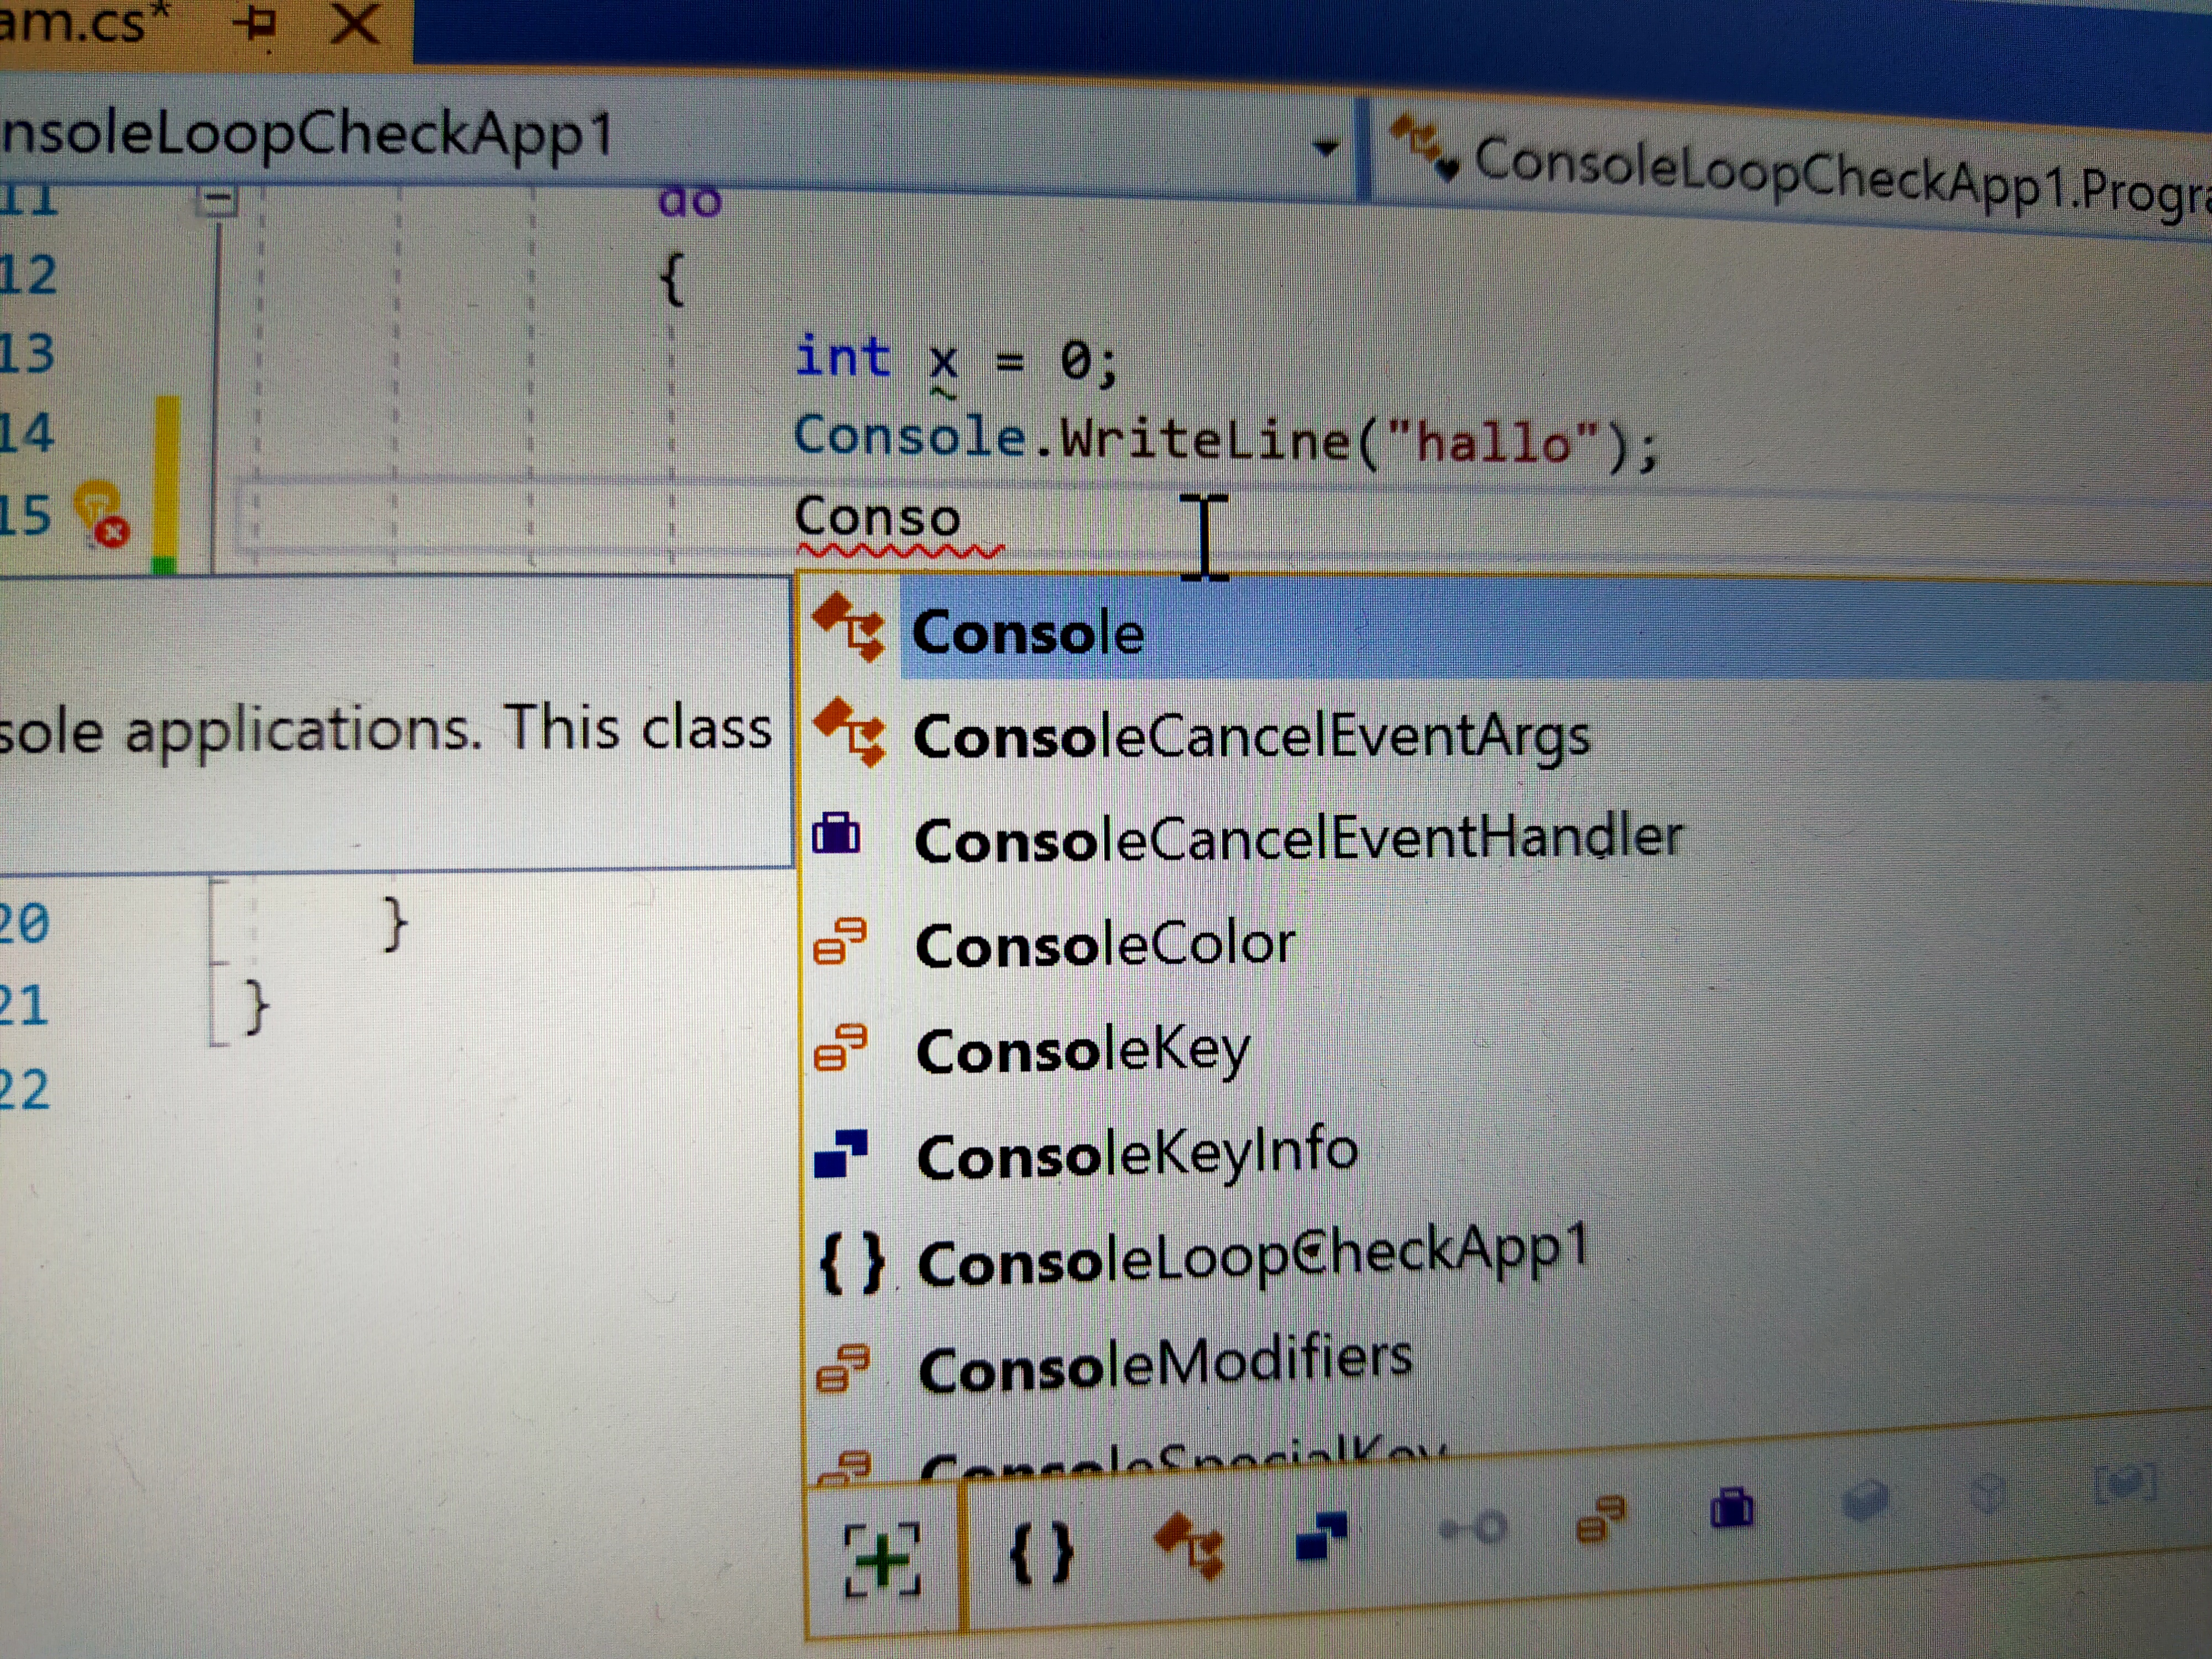
Task: Click line number 14 in the margin
Action: [27, 433]
